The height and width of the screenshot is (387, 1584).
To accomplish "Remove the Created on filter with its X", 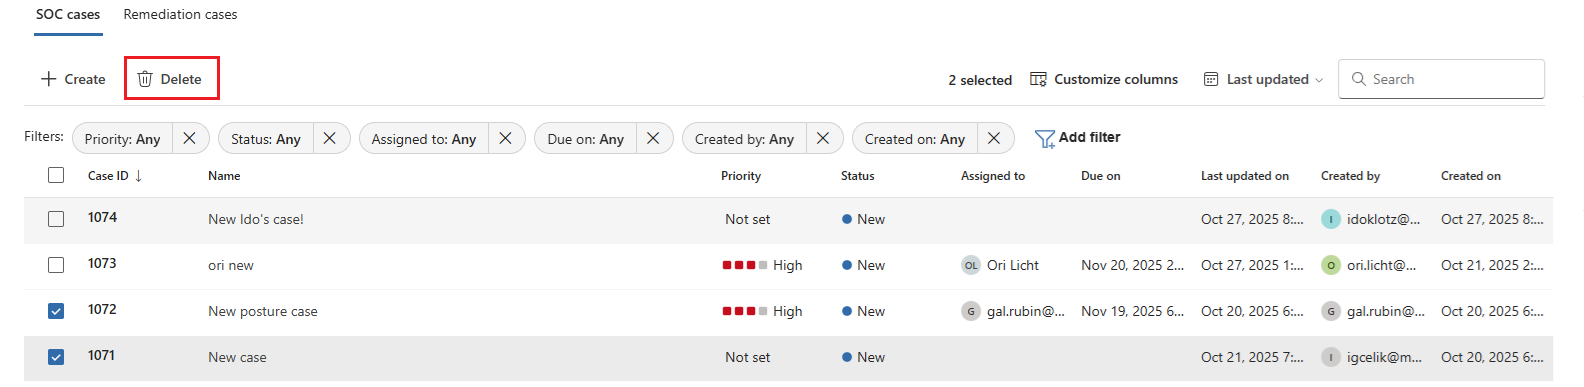I will (x=994, y=138).
